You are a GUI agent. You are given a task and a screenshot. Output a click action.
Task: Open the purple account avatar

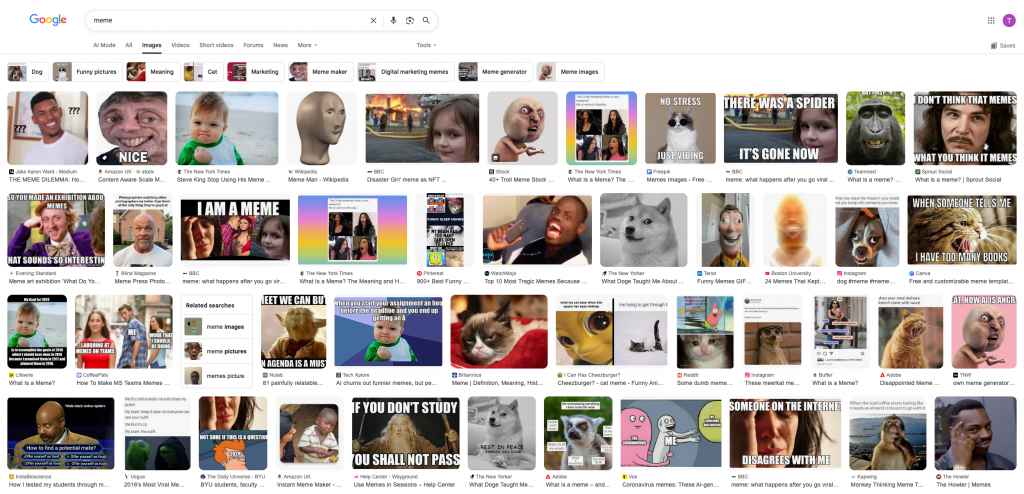(1008, 20)
